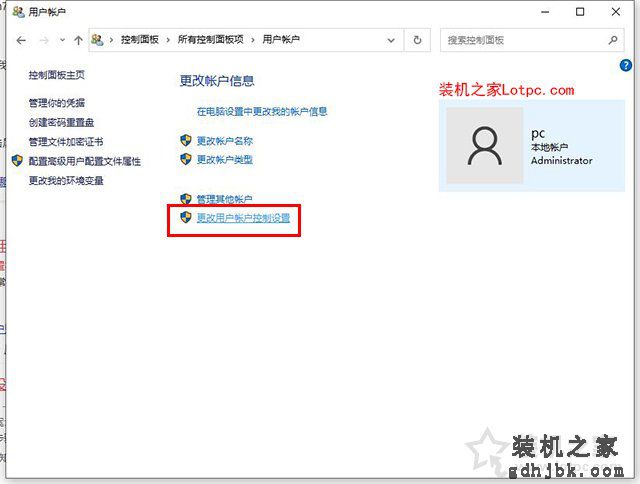This screenshot has height=484, width=640.
Task: Click shield icon beside 更改帐户名称
Action: (186, 140)
